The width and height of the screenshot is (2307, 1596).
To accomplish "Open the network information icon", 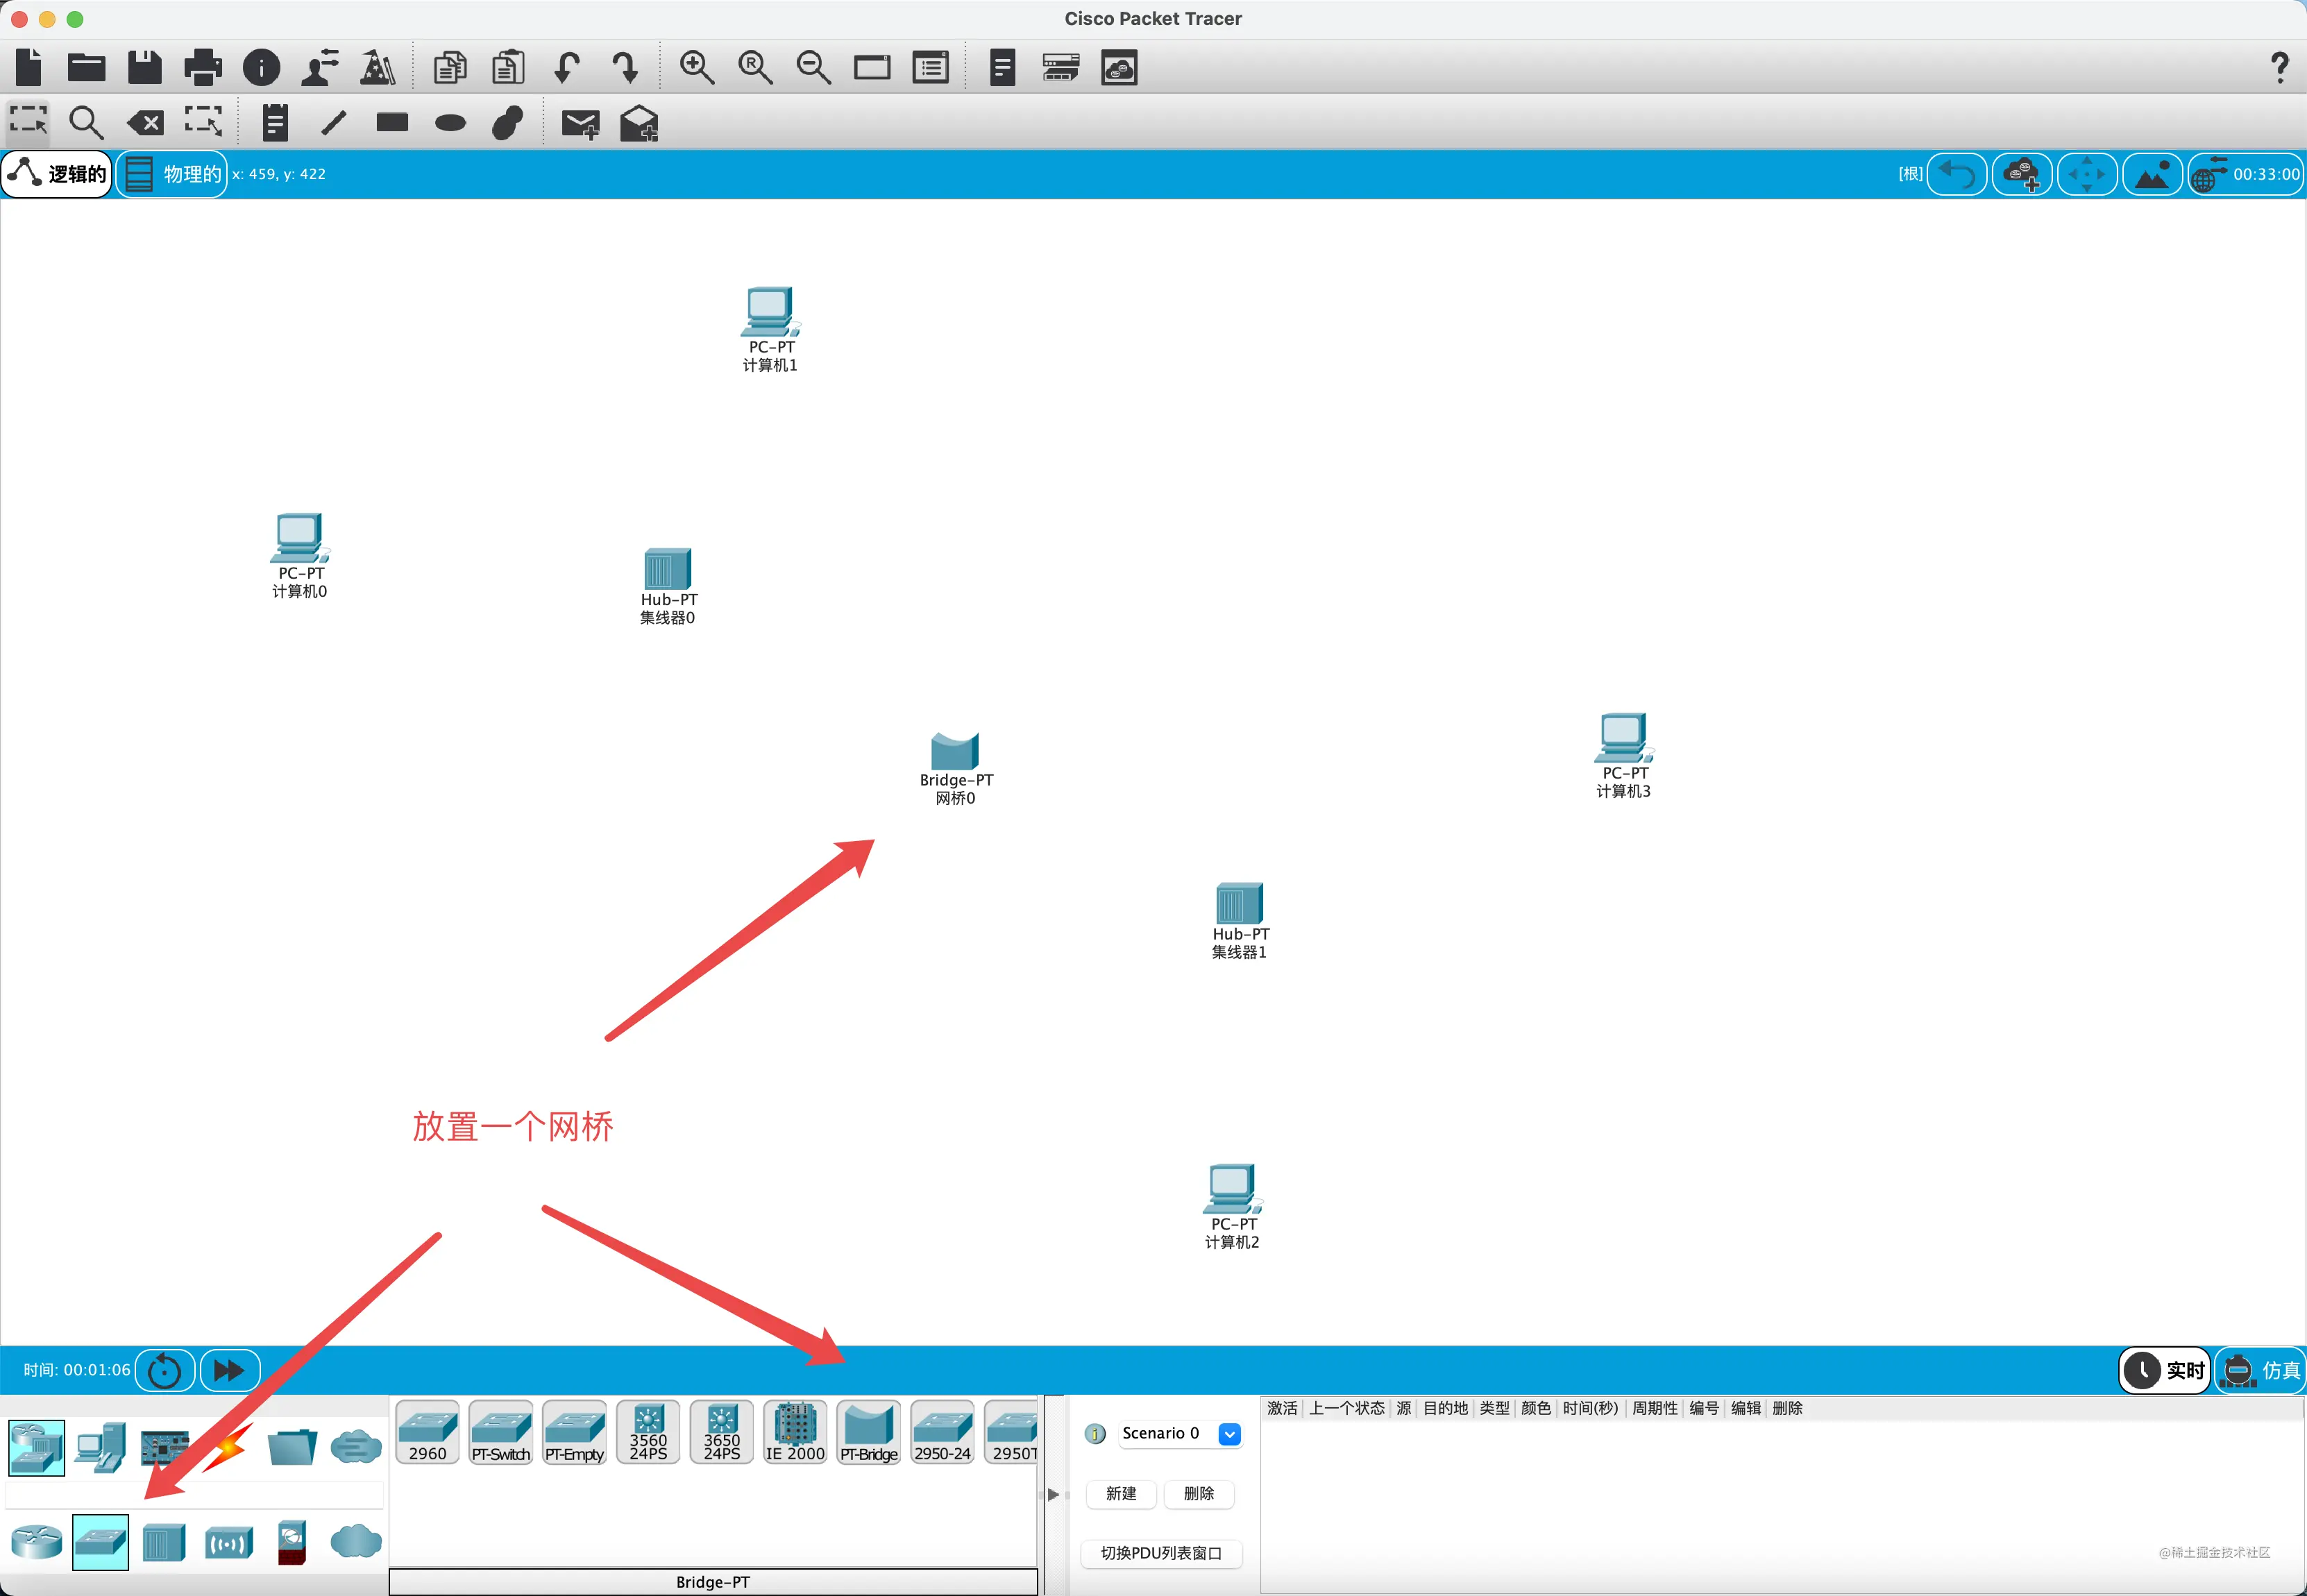I will [262, 67].
